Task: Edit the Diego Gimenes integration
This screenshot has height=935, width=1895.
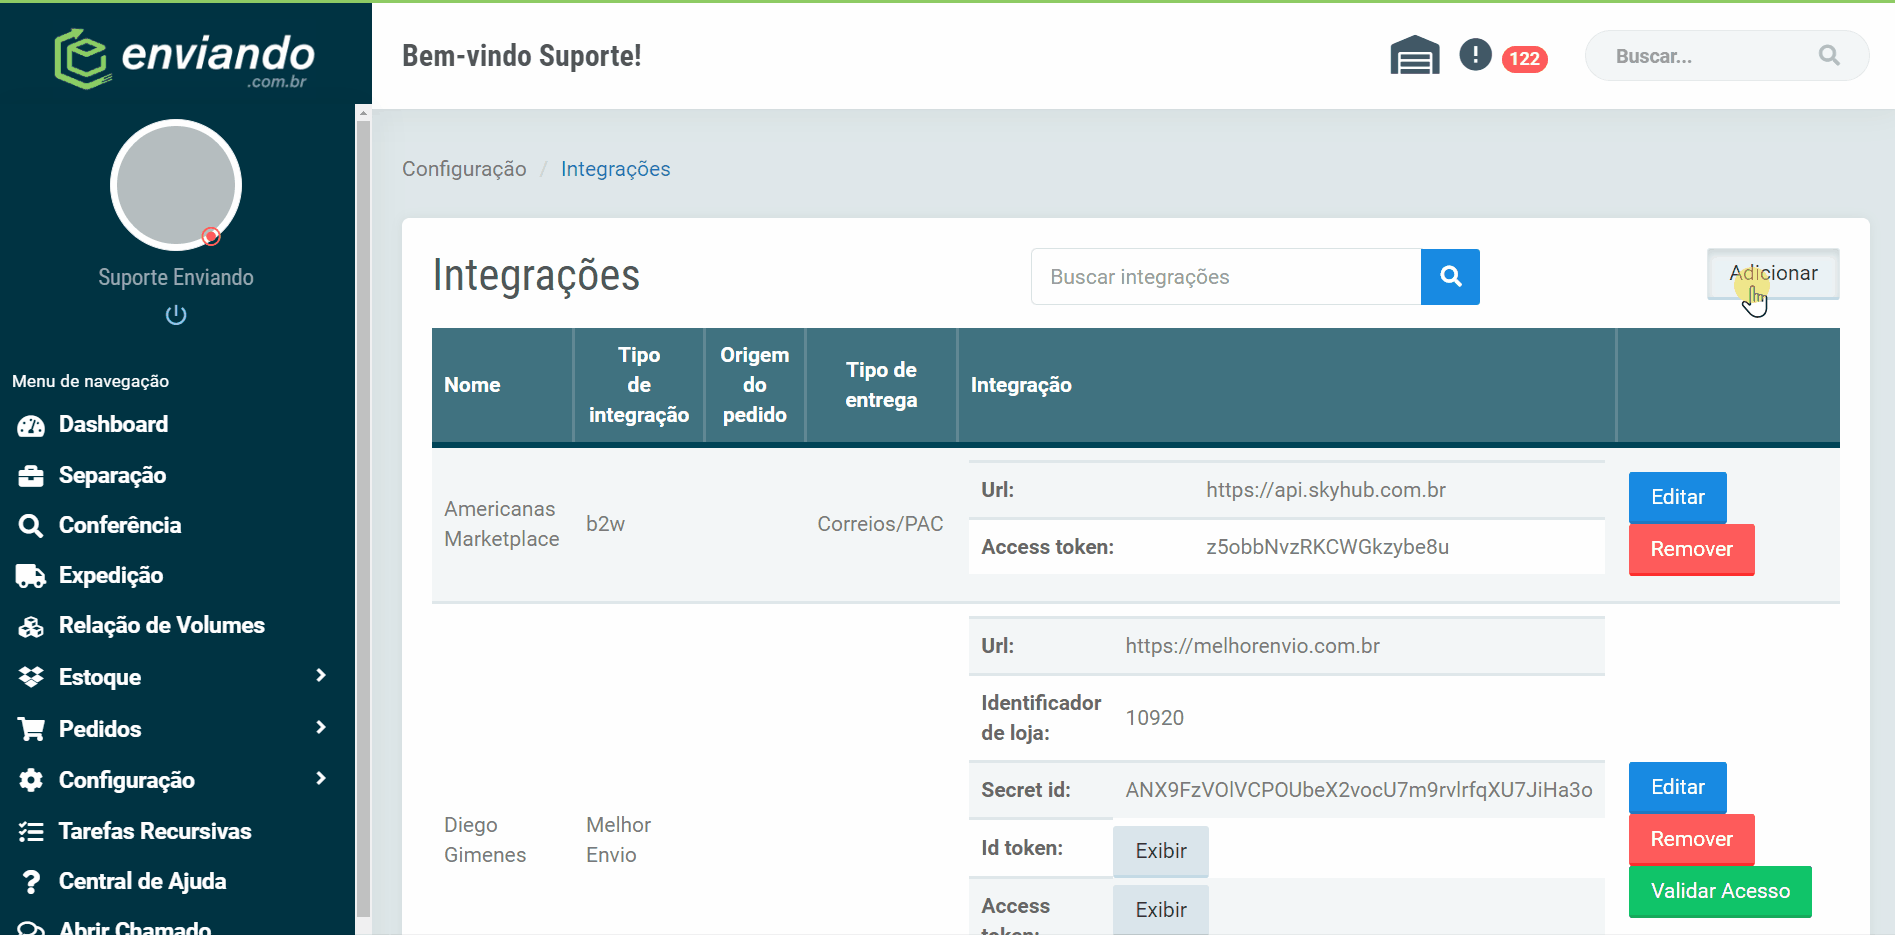Action: tap(1677, 787)
